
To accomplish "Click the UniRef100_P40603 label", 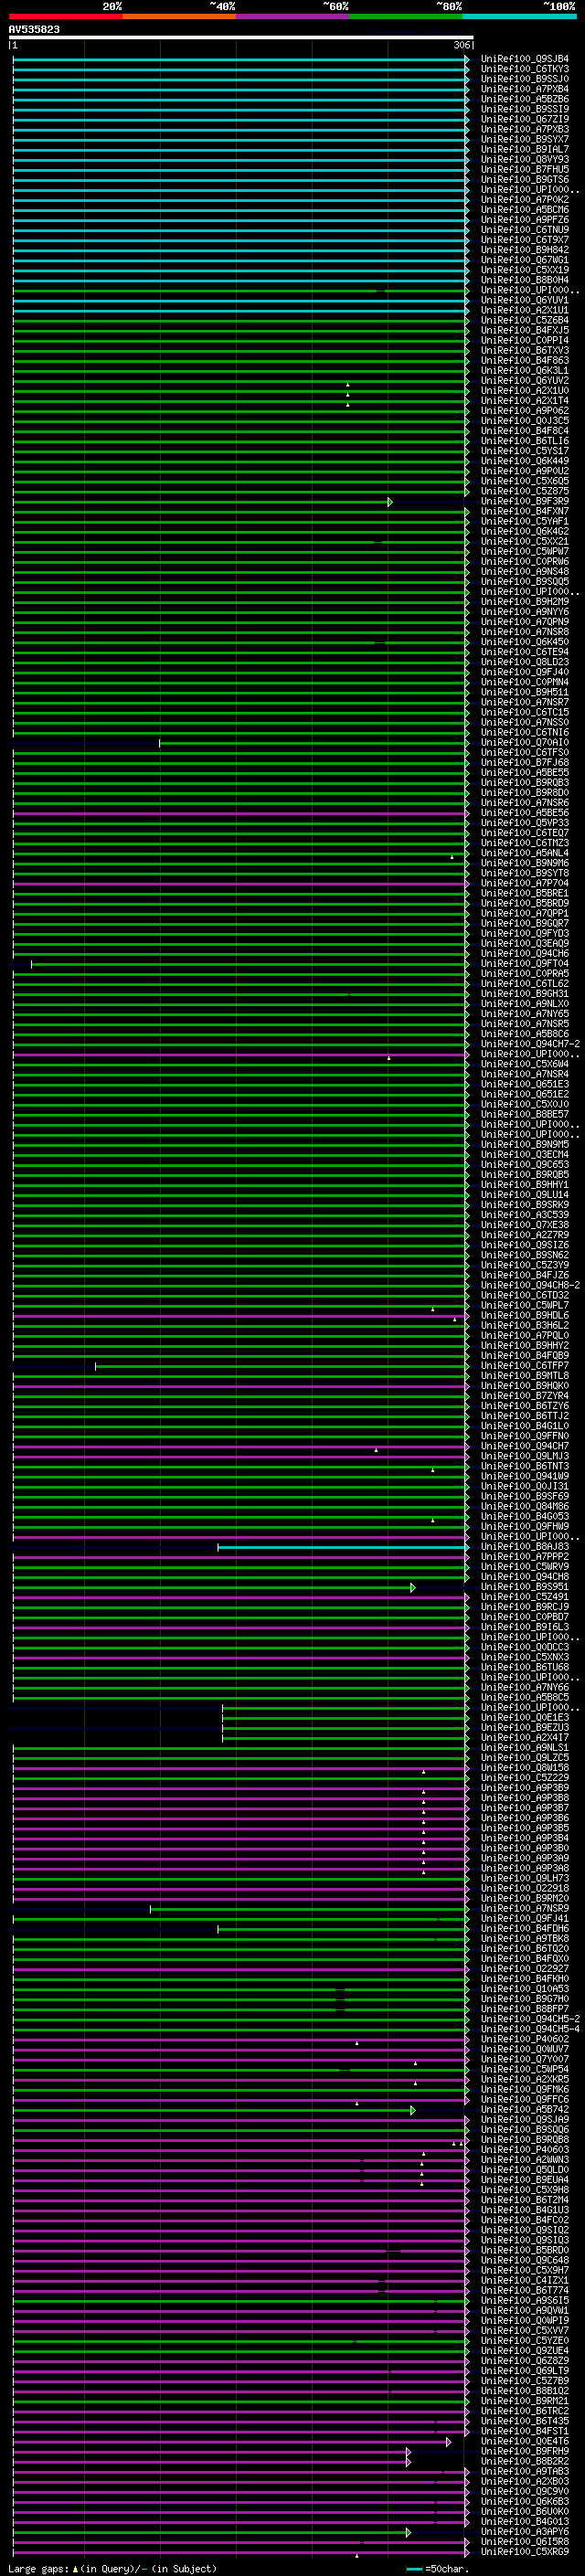I will click(x=524, y=2149).
